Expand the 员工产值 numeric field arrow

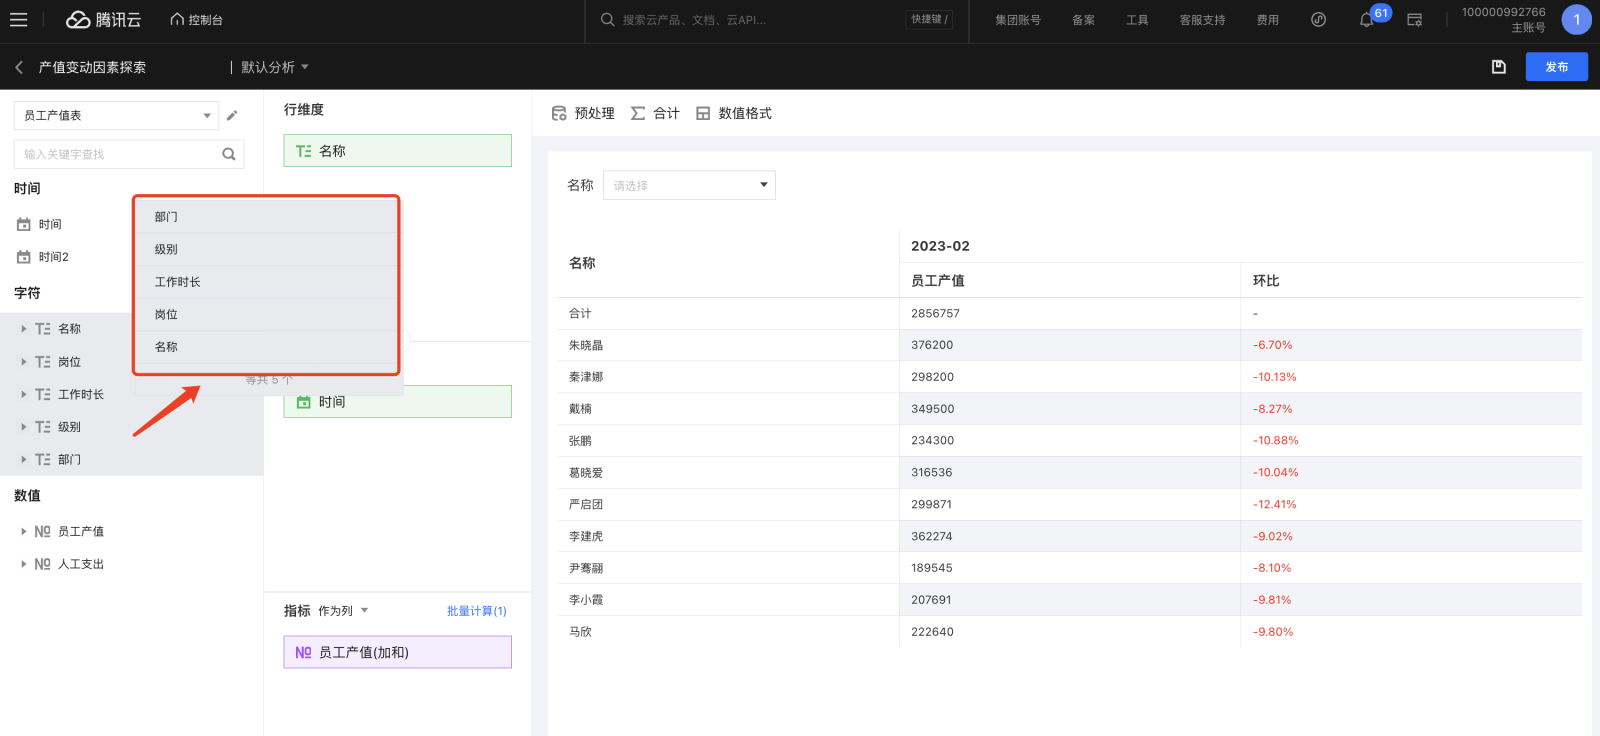(x=24, y=531)
